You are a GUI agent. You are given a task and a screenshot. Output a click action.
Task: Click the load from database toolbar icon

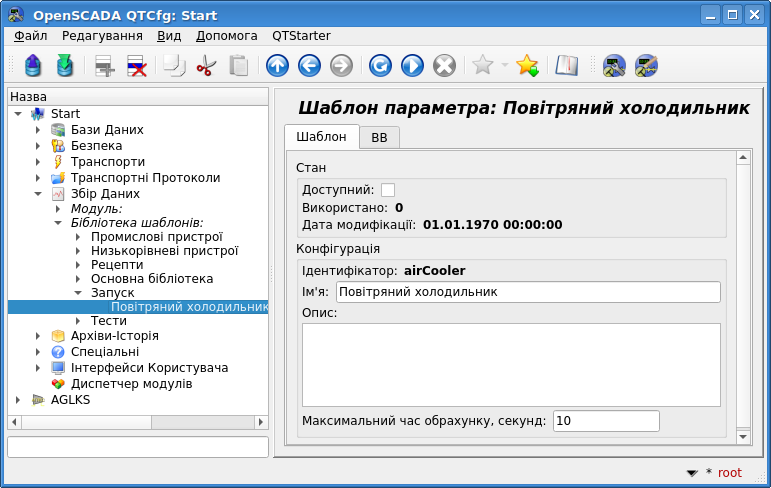coord(33,66)
